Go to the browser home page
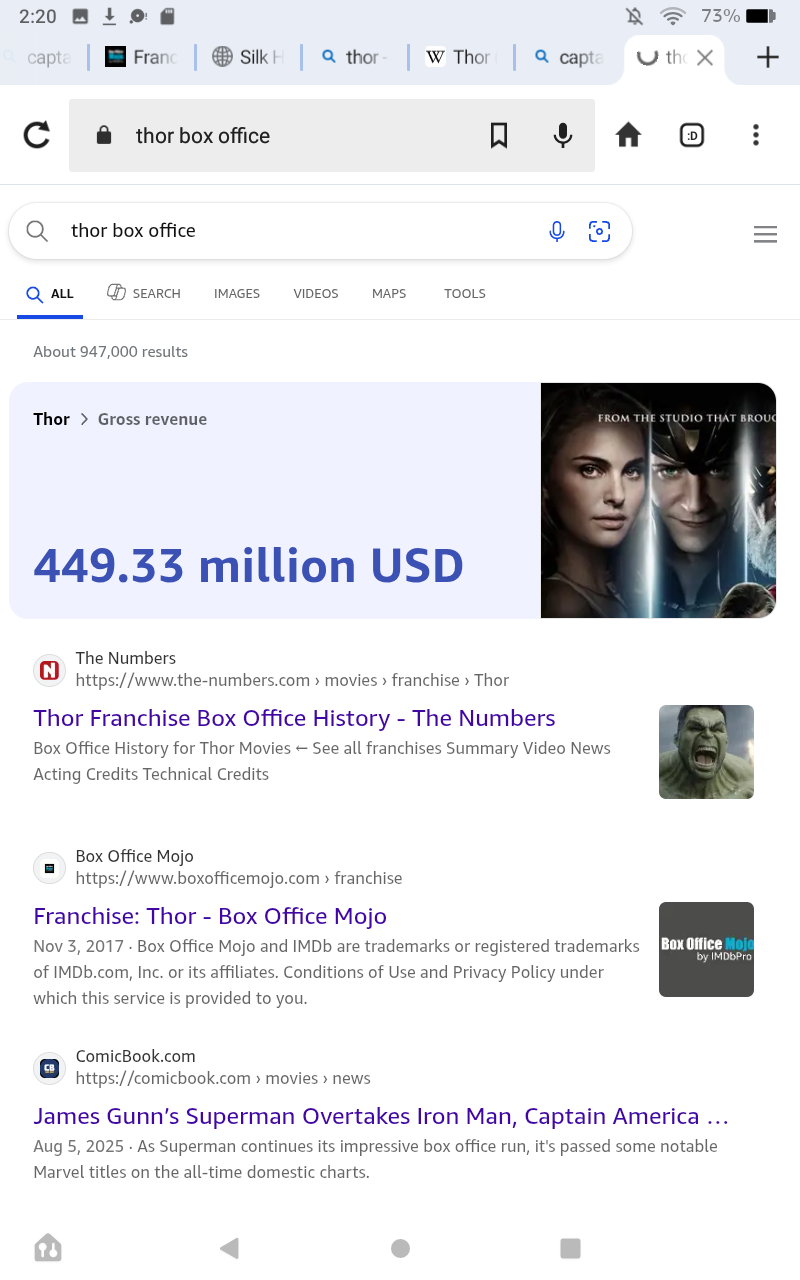The width and height of the screenshot is (800, 1280). coord(628,135)
